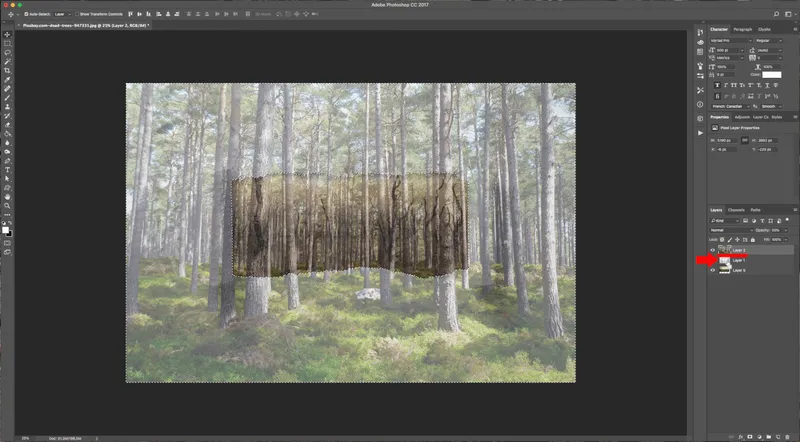Open the Kind layer filter dropdown
Viewport: 800px width, 442px height.
pos(724,221)
